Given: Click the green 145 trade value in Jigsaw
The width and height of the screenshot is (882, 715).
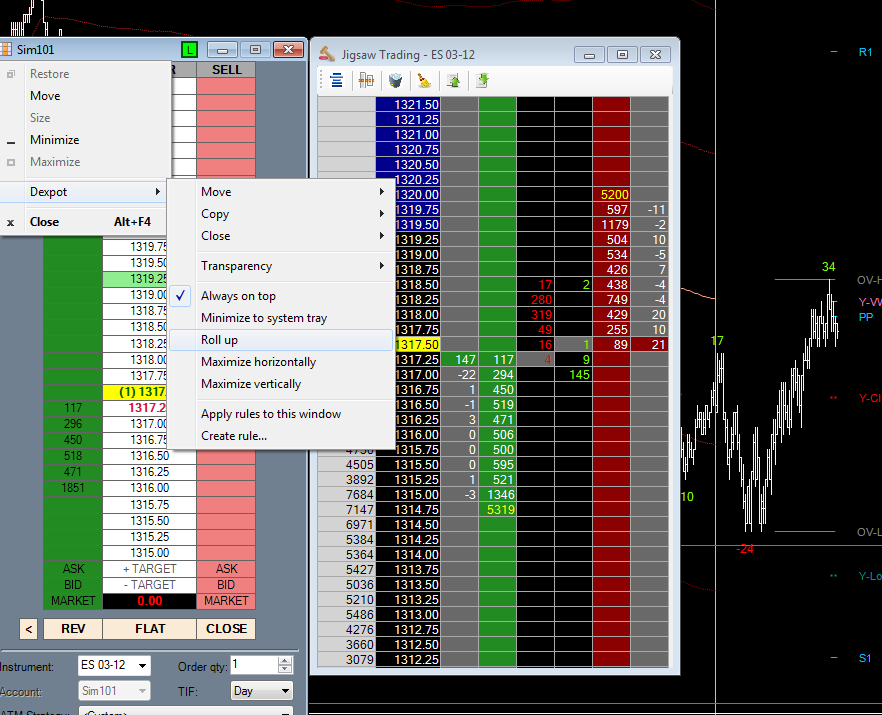Looking at the screenshot, I should [574, 375].
